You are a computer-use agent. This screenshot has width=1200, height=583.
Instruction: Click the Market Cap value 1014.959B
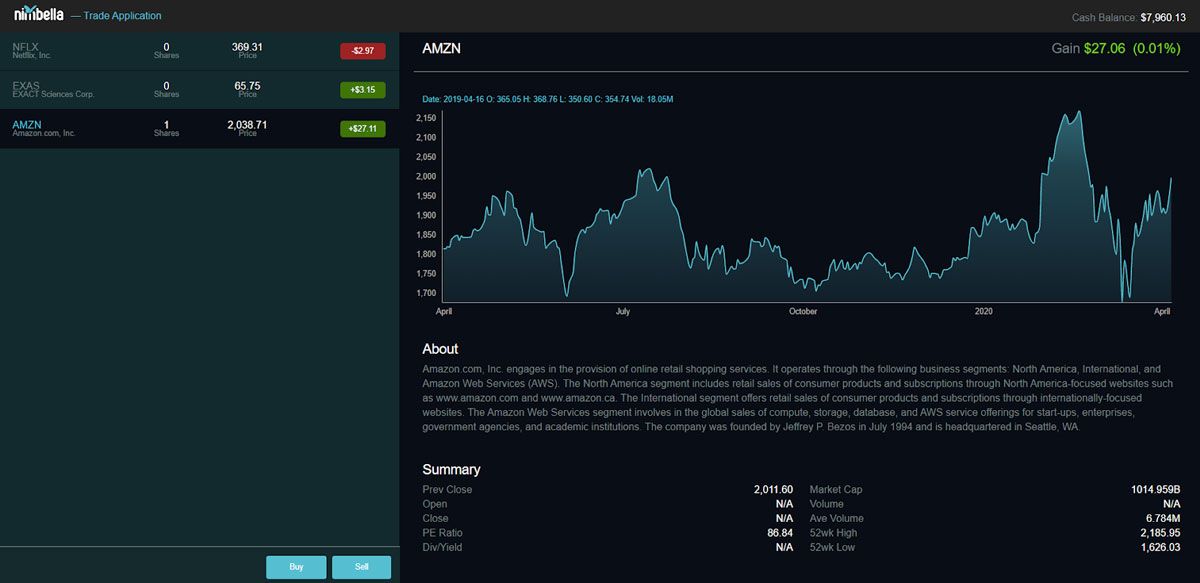1155,490
